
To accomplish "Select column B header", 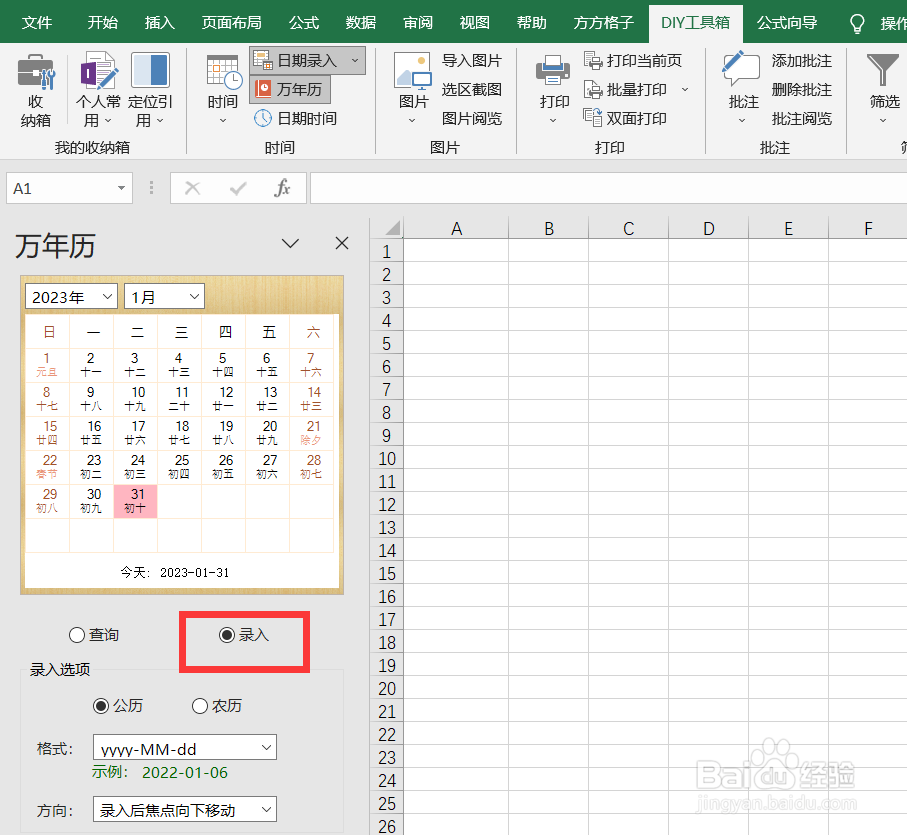I will (x=548, y=228).
